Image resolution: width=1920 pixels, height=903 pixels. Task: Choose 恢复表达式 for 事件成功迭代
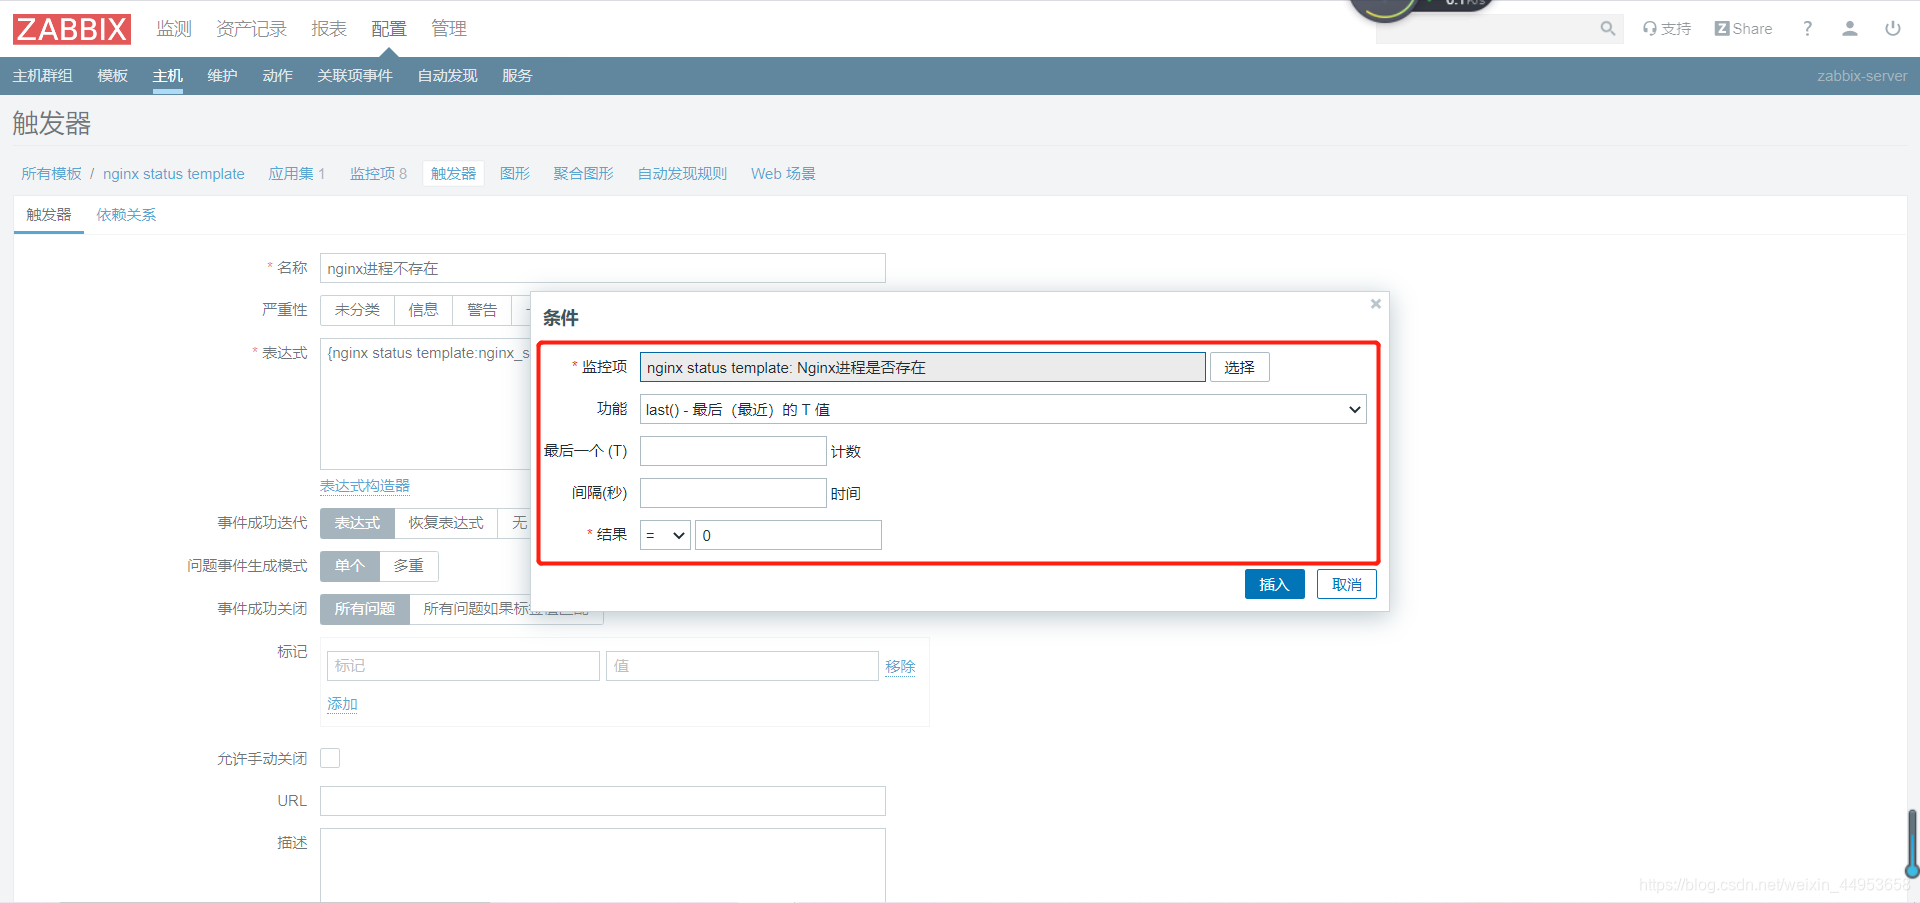pos(446,523)
